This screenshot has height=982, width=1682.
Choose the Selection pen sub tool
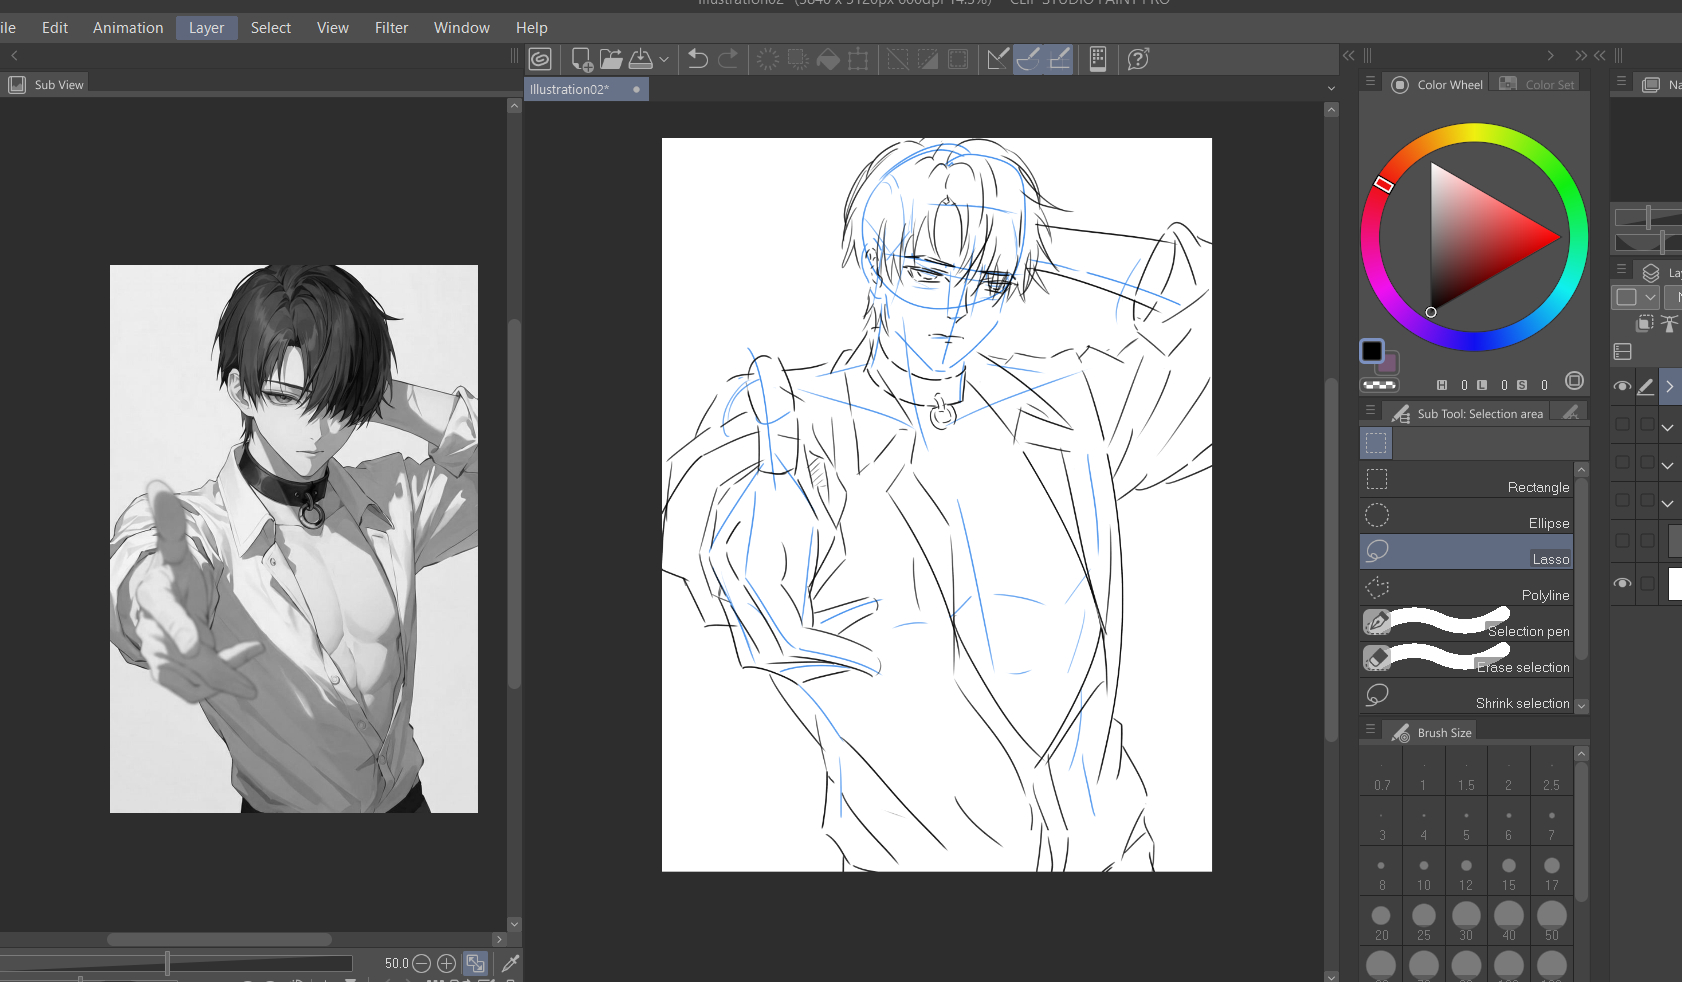[x=1466, y=623]
